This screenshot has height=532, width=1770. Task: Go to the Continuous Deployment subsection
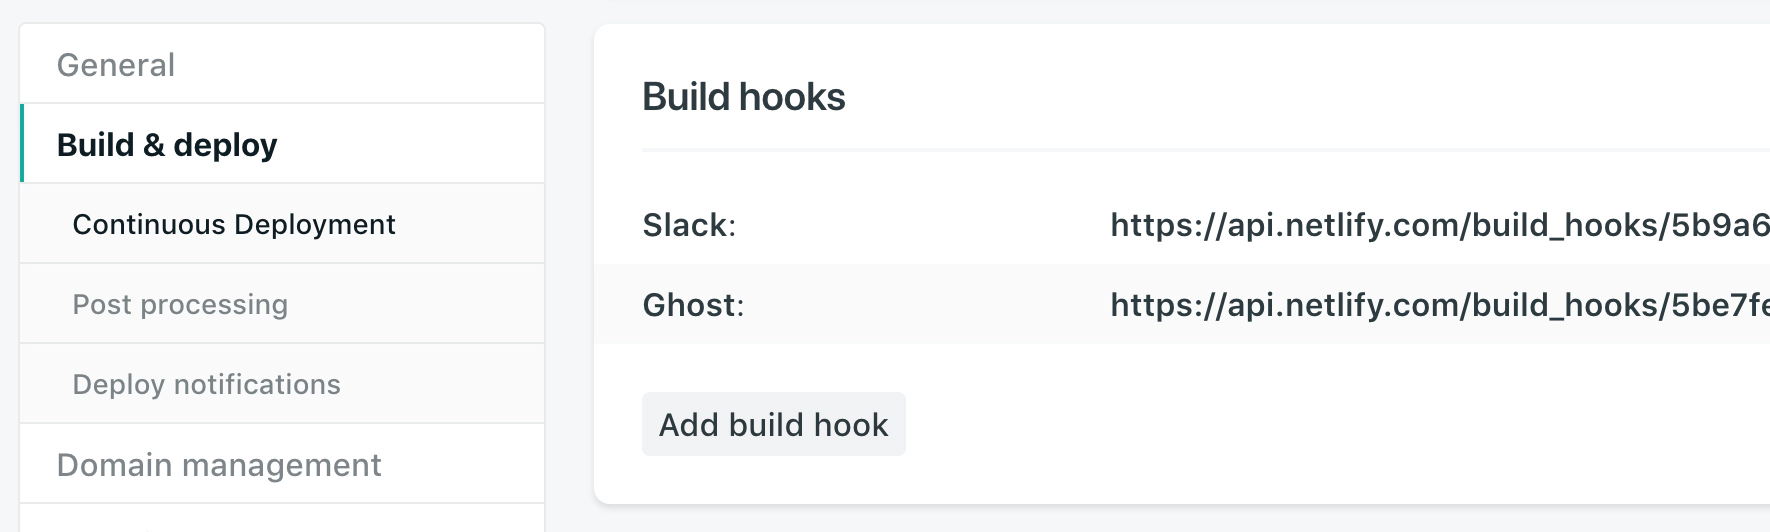pos(234,225)
